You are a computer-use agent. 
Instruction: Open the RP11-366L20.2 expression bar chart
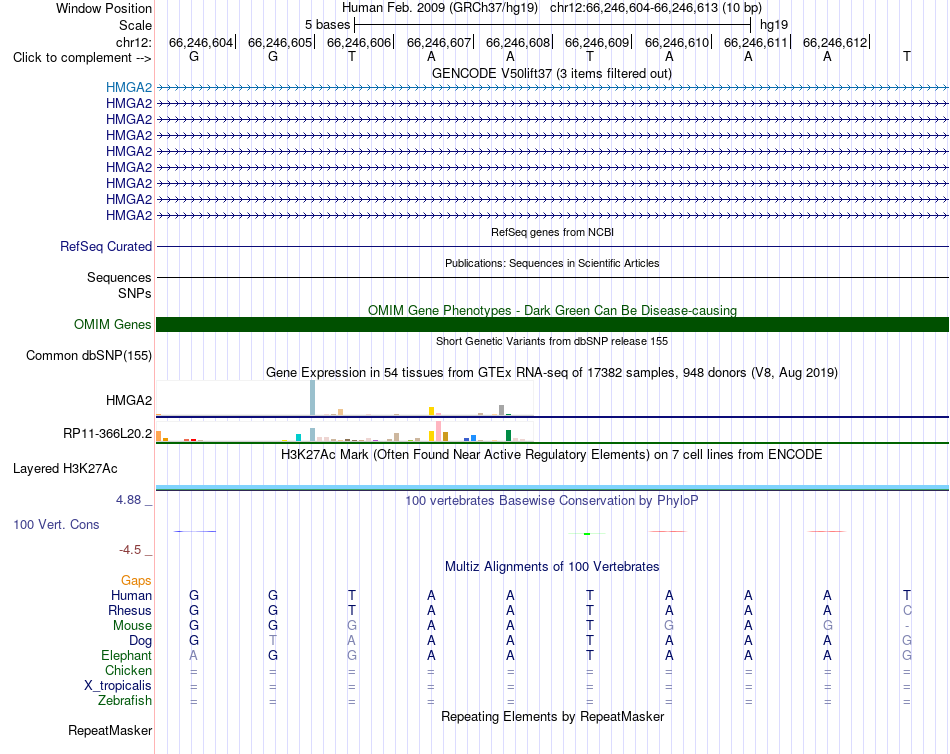point(345,432)
